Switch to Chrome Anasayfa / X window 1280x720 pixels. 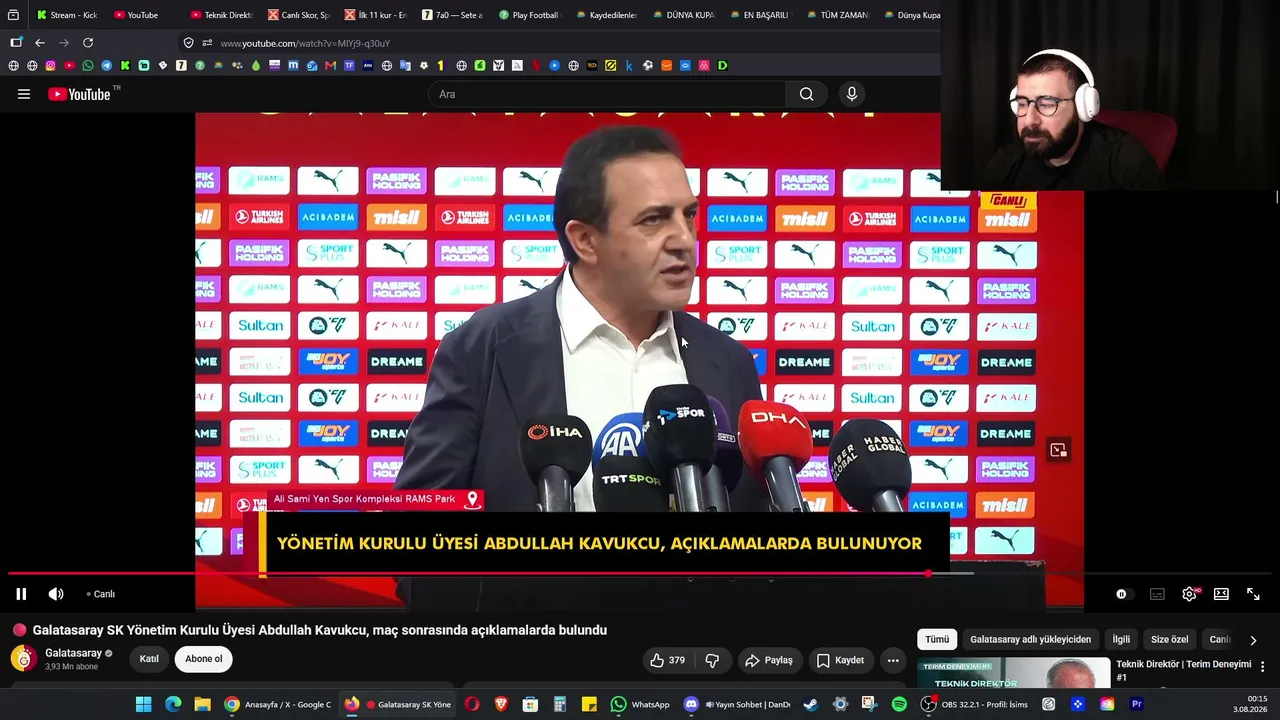[278, 704]
